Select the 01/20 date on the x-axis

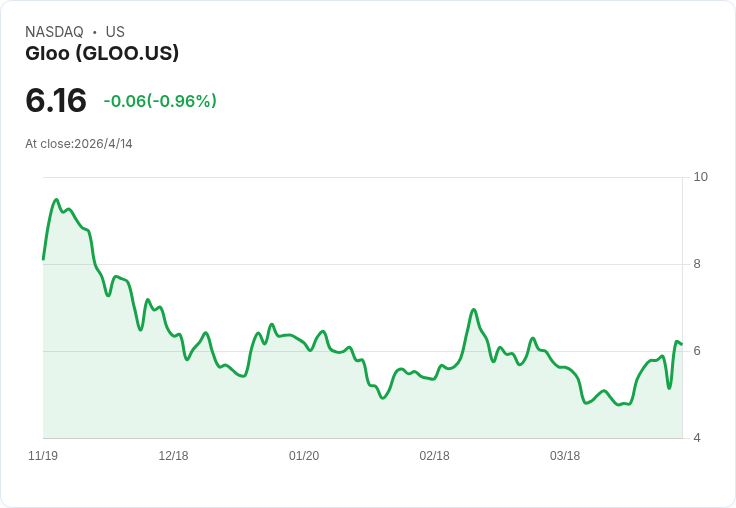[x=304, y=456]
